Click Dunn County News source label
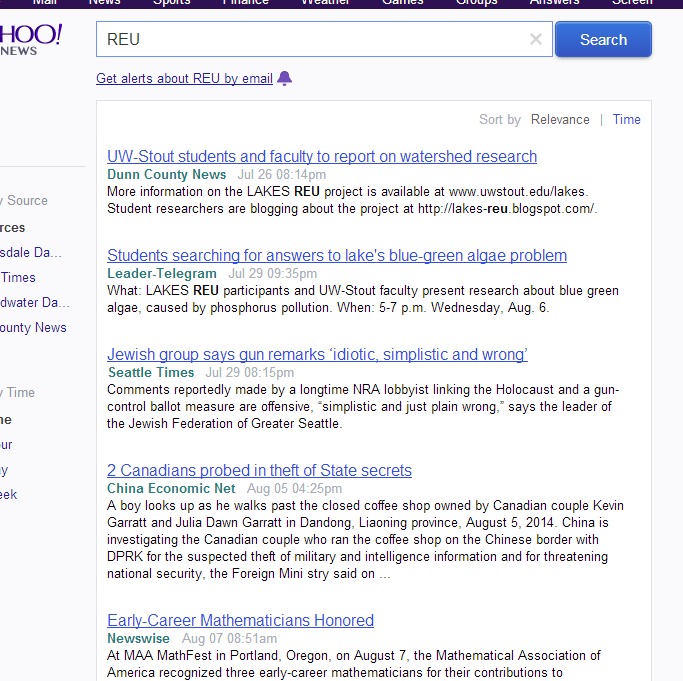Screen dimensions: 683x681 coord(167,174)
